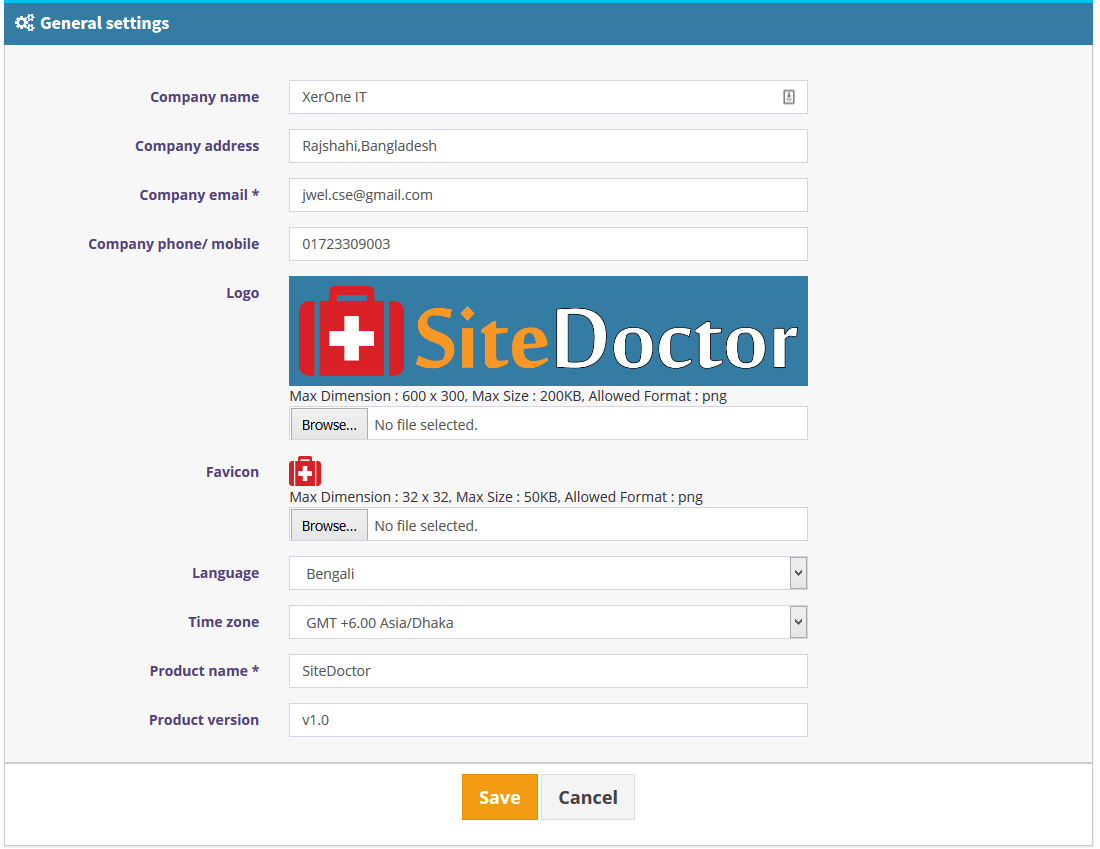Click logo's No file selected text
1100x849 pixels.
coord(426,425)
